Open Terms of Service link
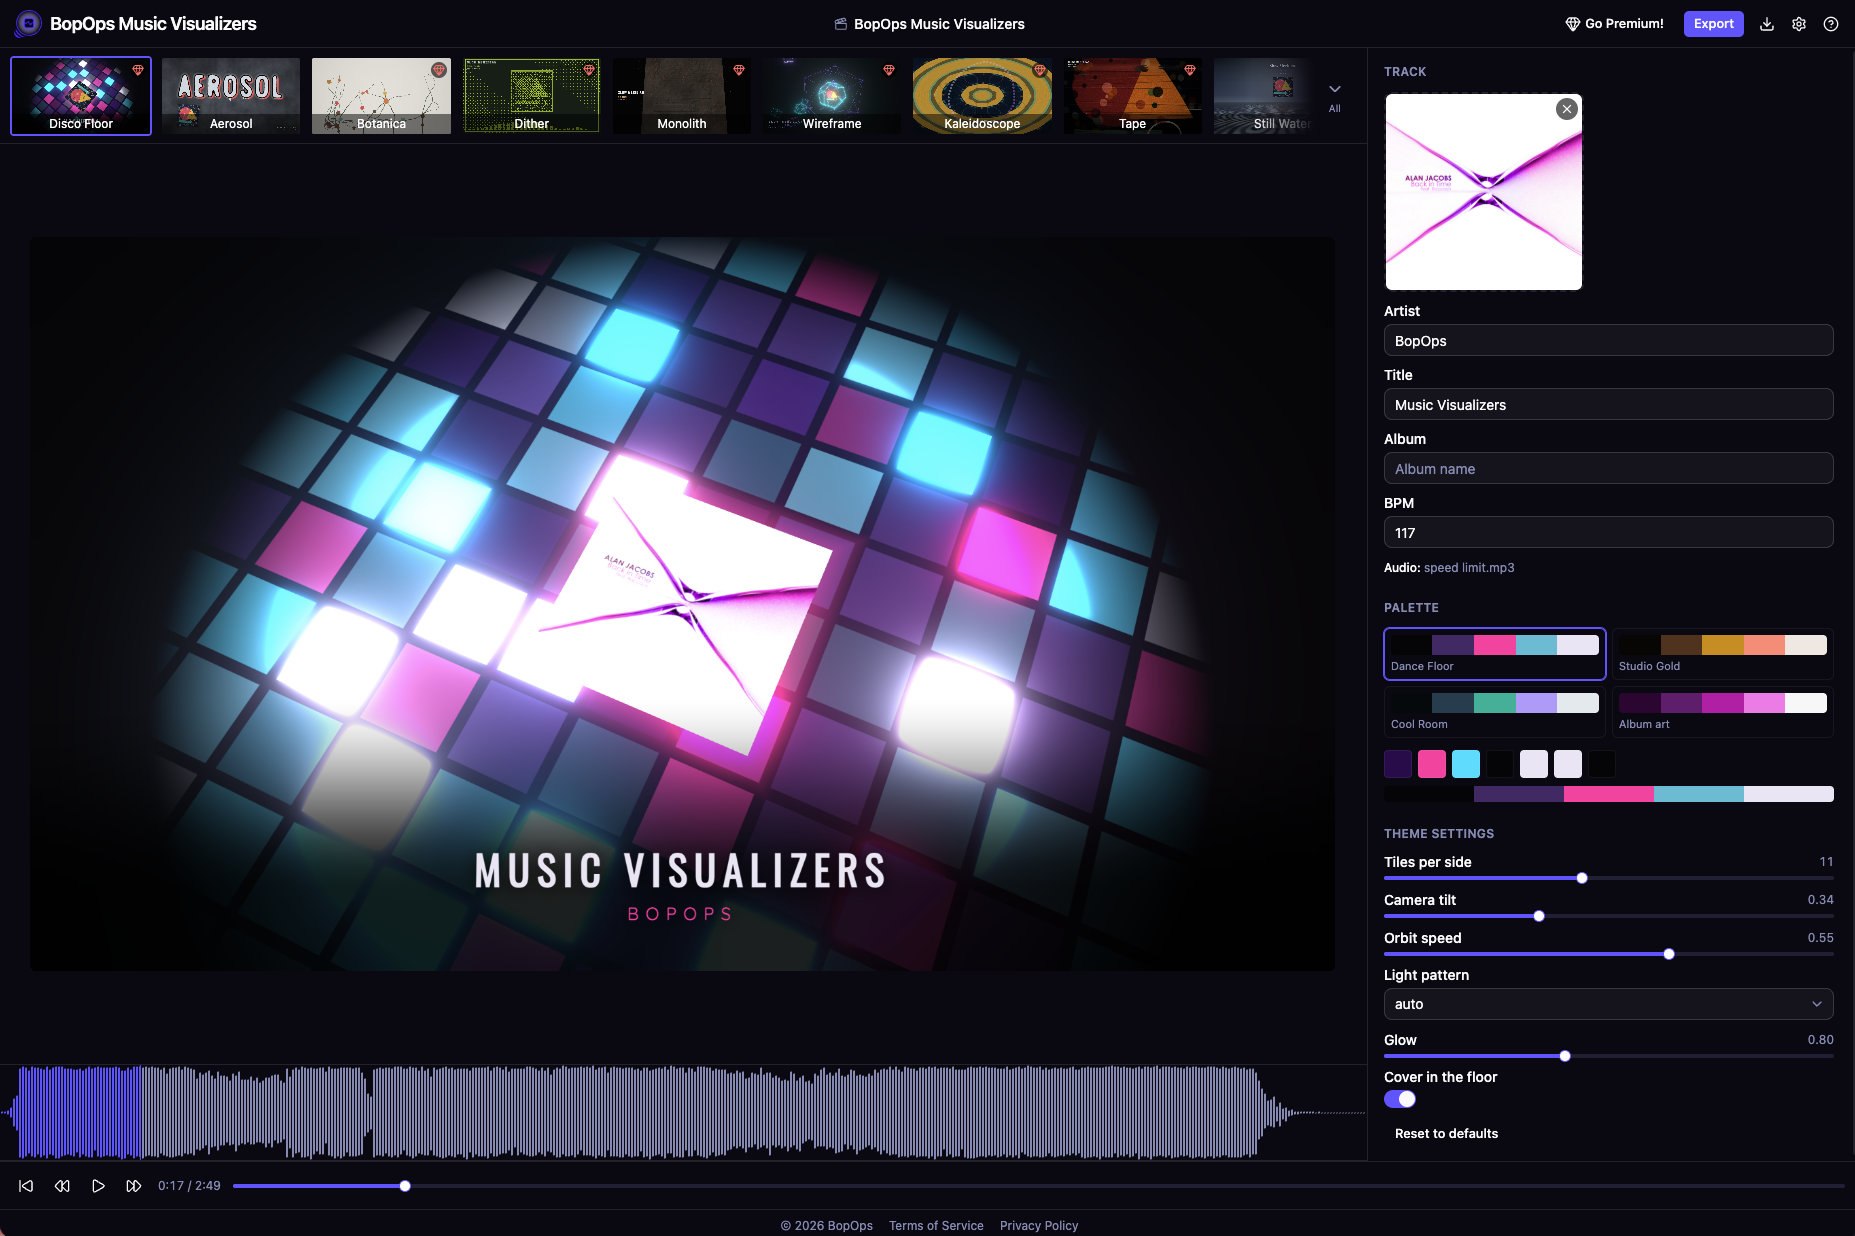The width and height of the screenshot is (1855, 1236). (936, 1225)
